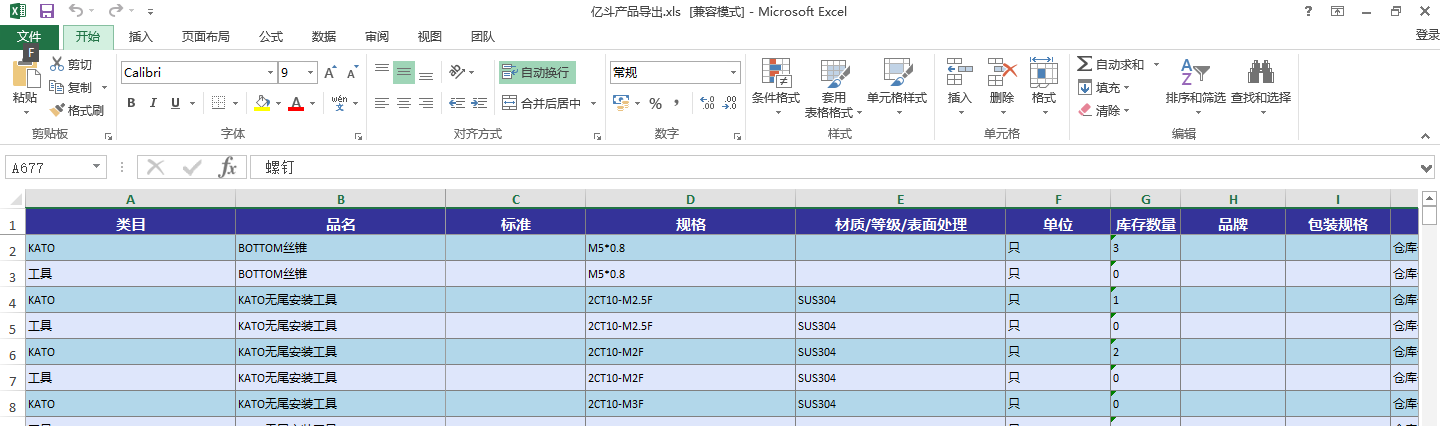The height and width of the screenshot is (426, 1440).
Task: Switch to the 插入 ribbon tab
Action: (x=141, y=37)
